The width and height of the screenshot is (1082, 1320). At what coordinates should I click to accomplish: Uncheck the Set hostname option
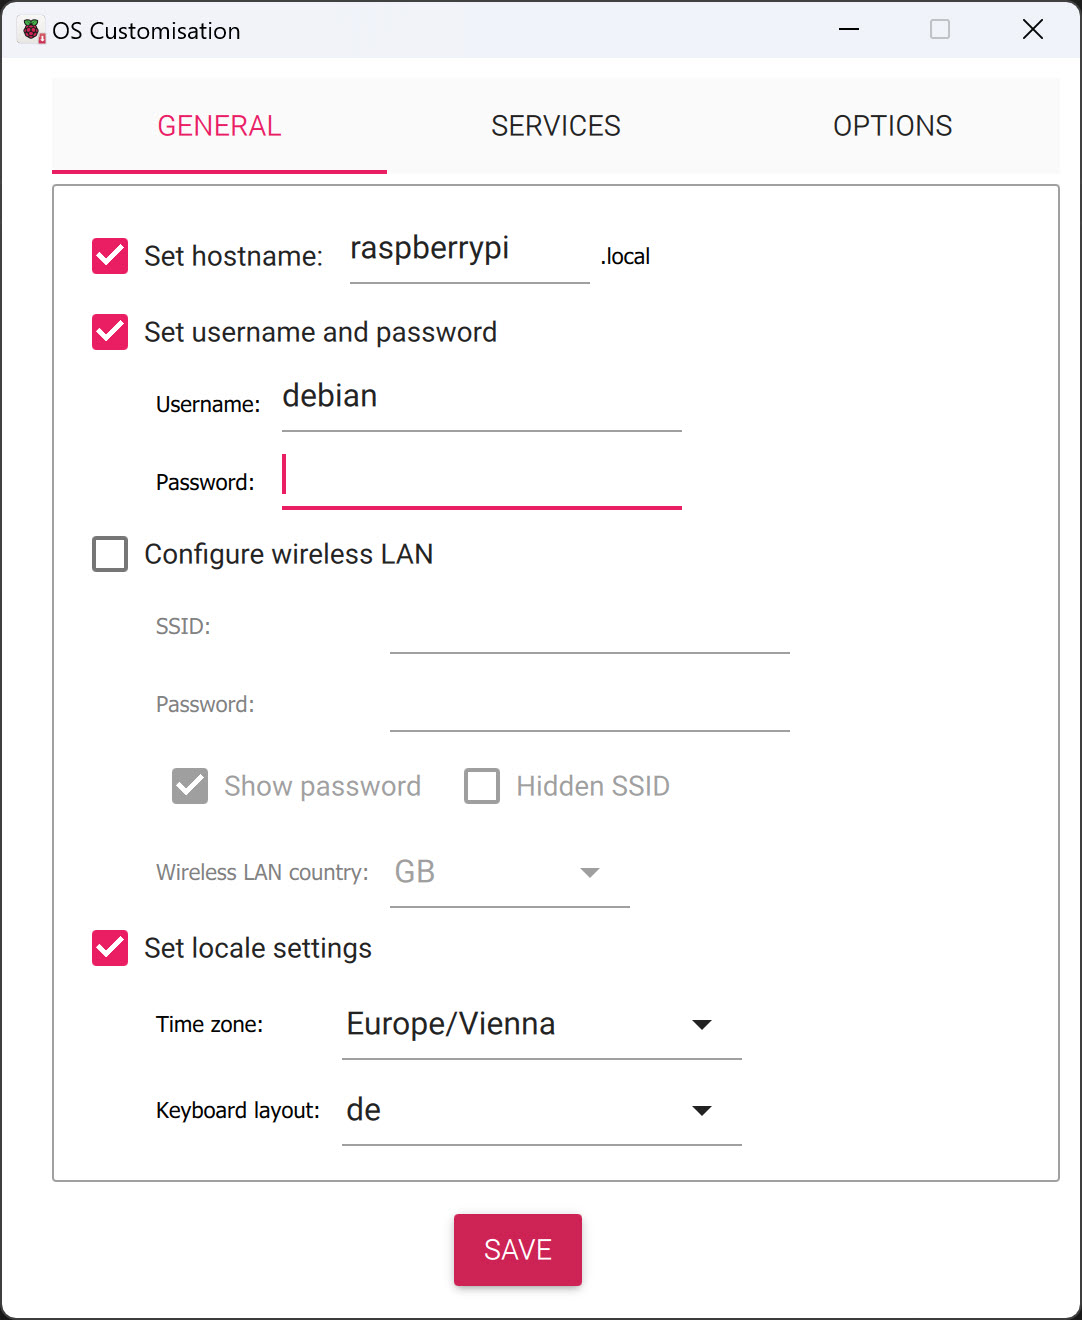[109, 256]
